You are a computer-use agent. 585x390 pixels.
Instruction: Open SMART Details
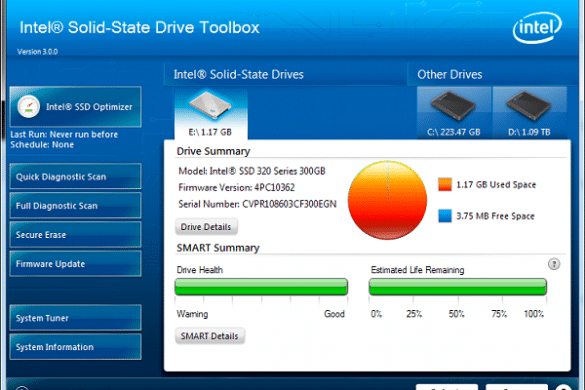209,336
